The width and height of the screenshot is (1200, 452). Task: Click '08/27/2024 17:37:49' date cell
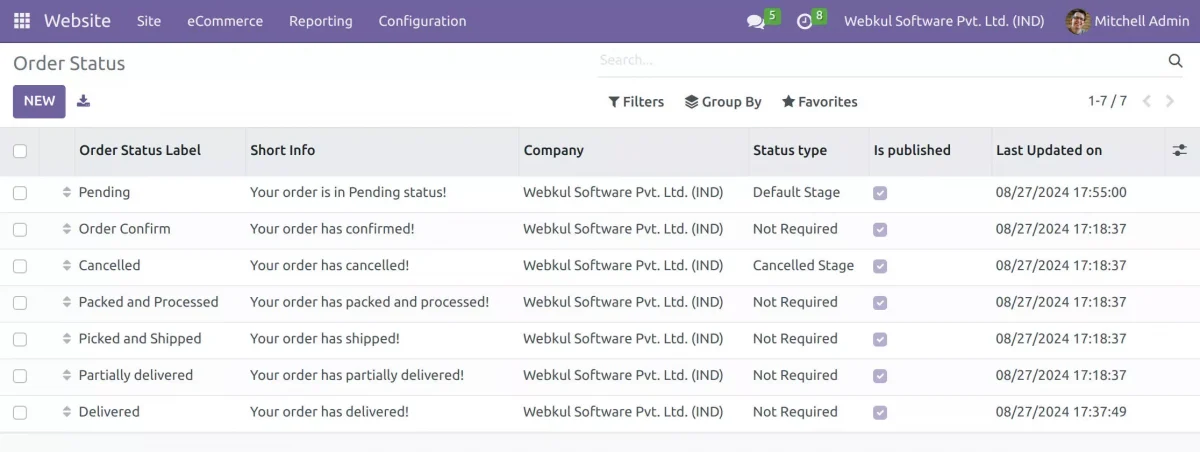pos(1061,412)
